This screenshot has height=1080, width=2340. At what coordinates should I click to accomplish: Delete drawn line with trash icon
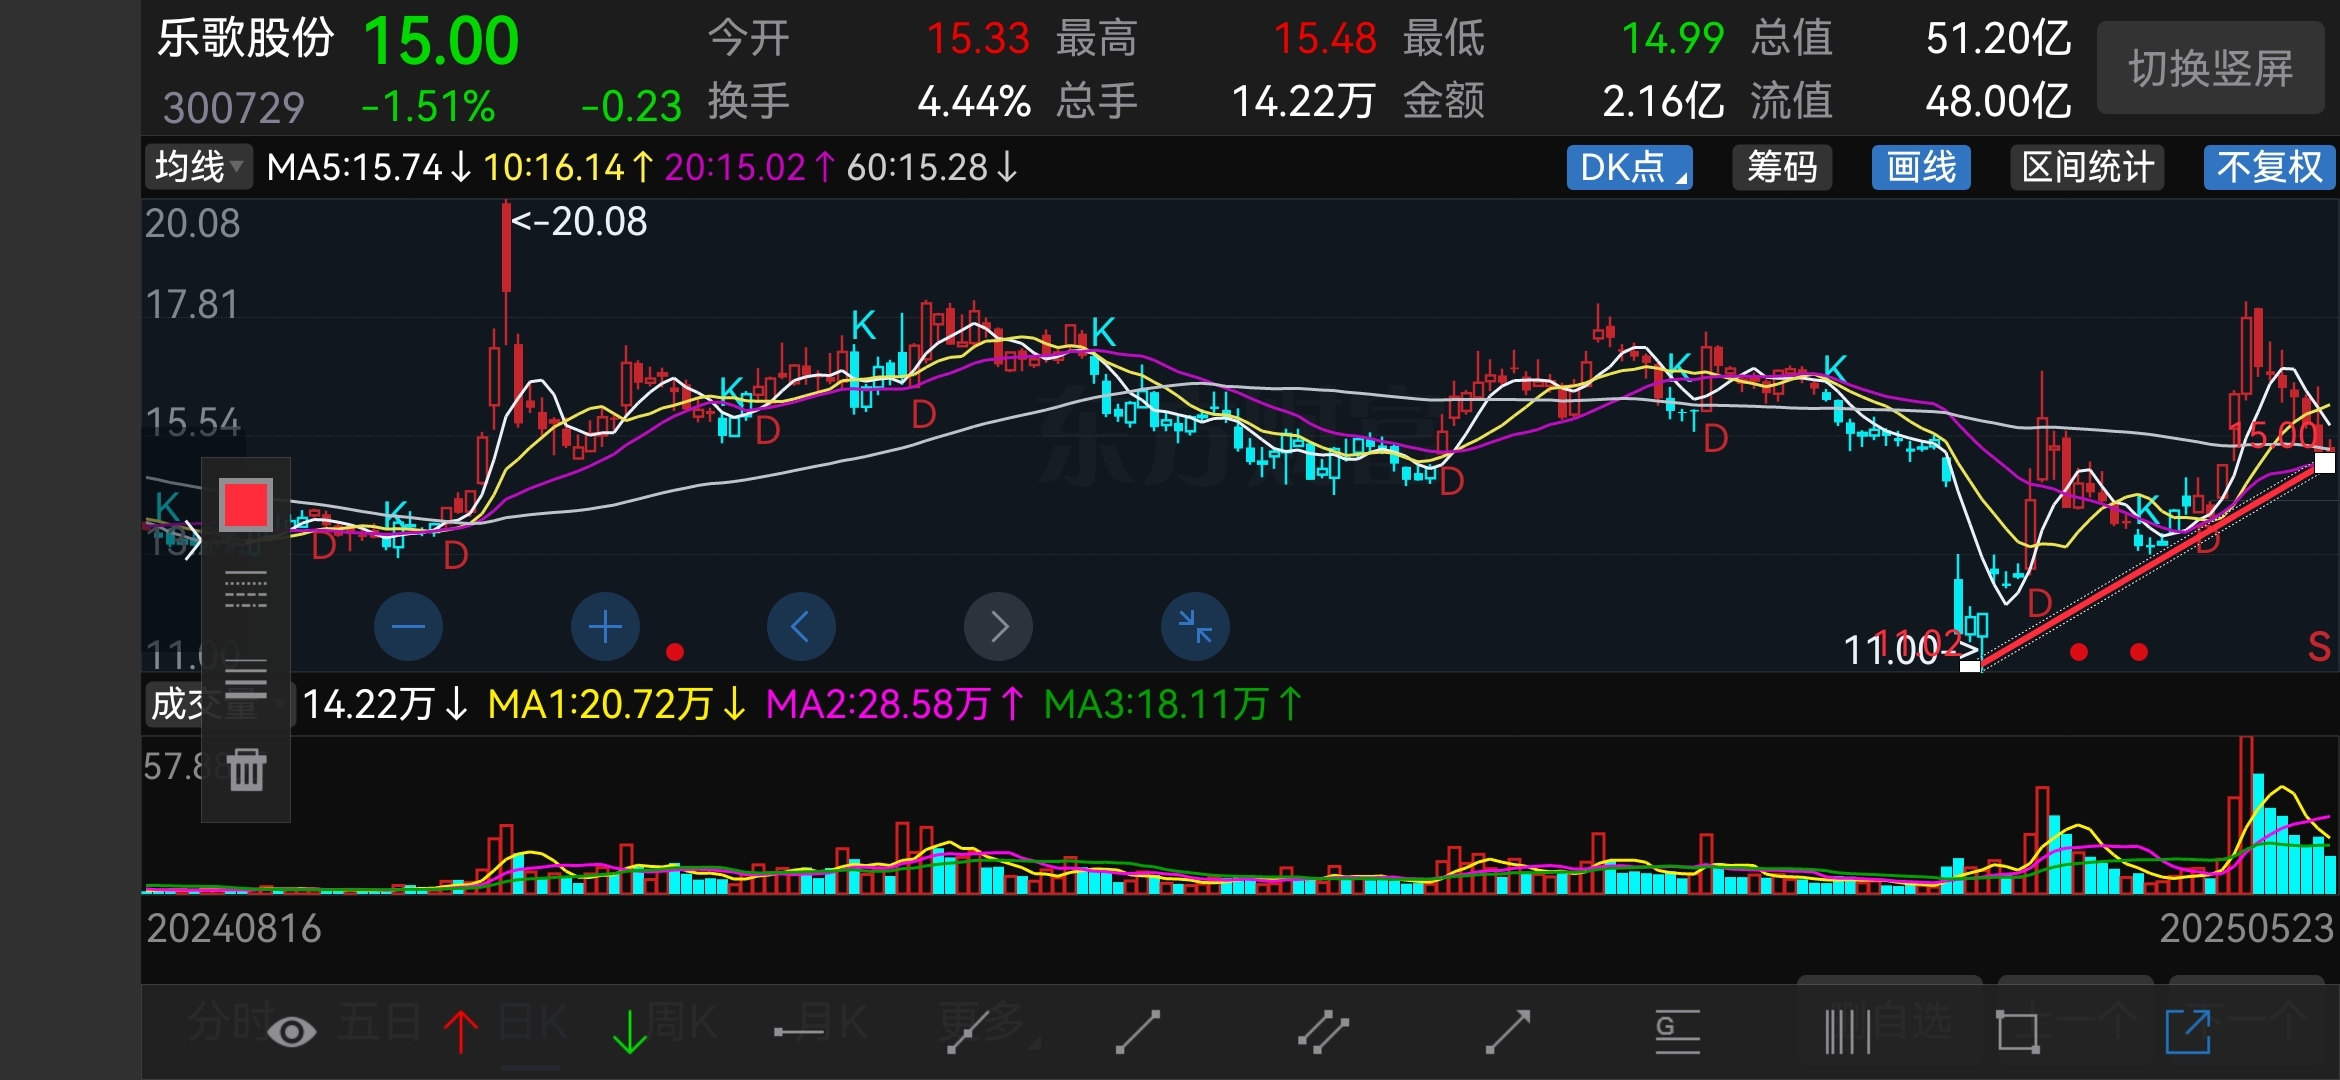tap(246, 769)
